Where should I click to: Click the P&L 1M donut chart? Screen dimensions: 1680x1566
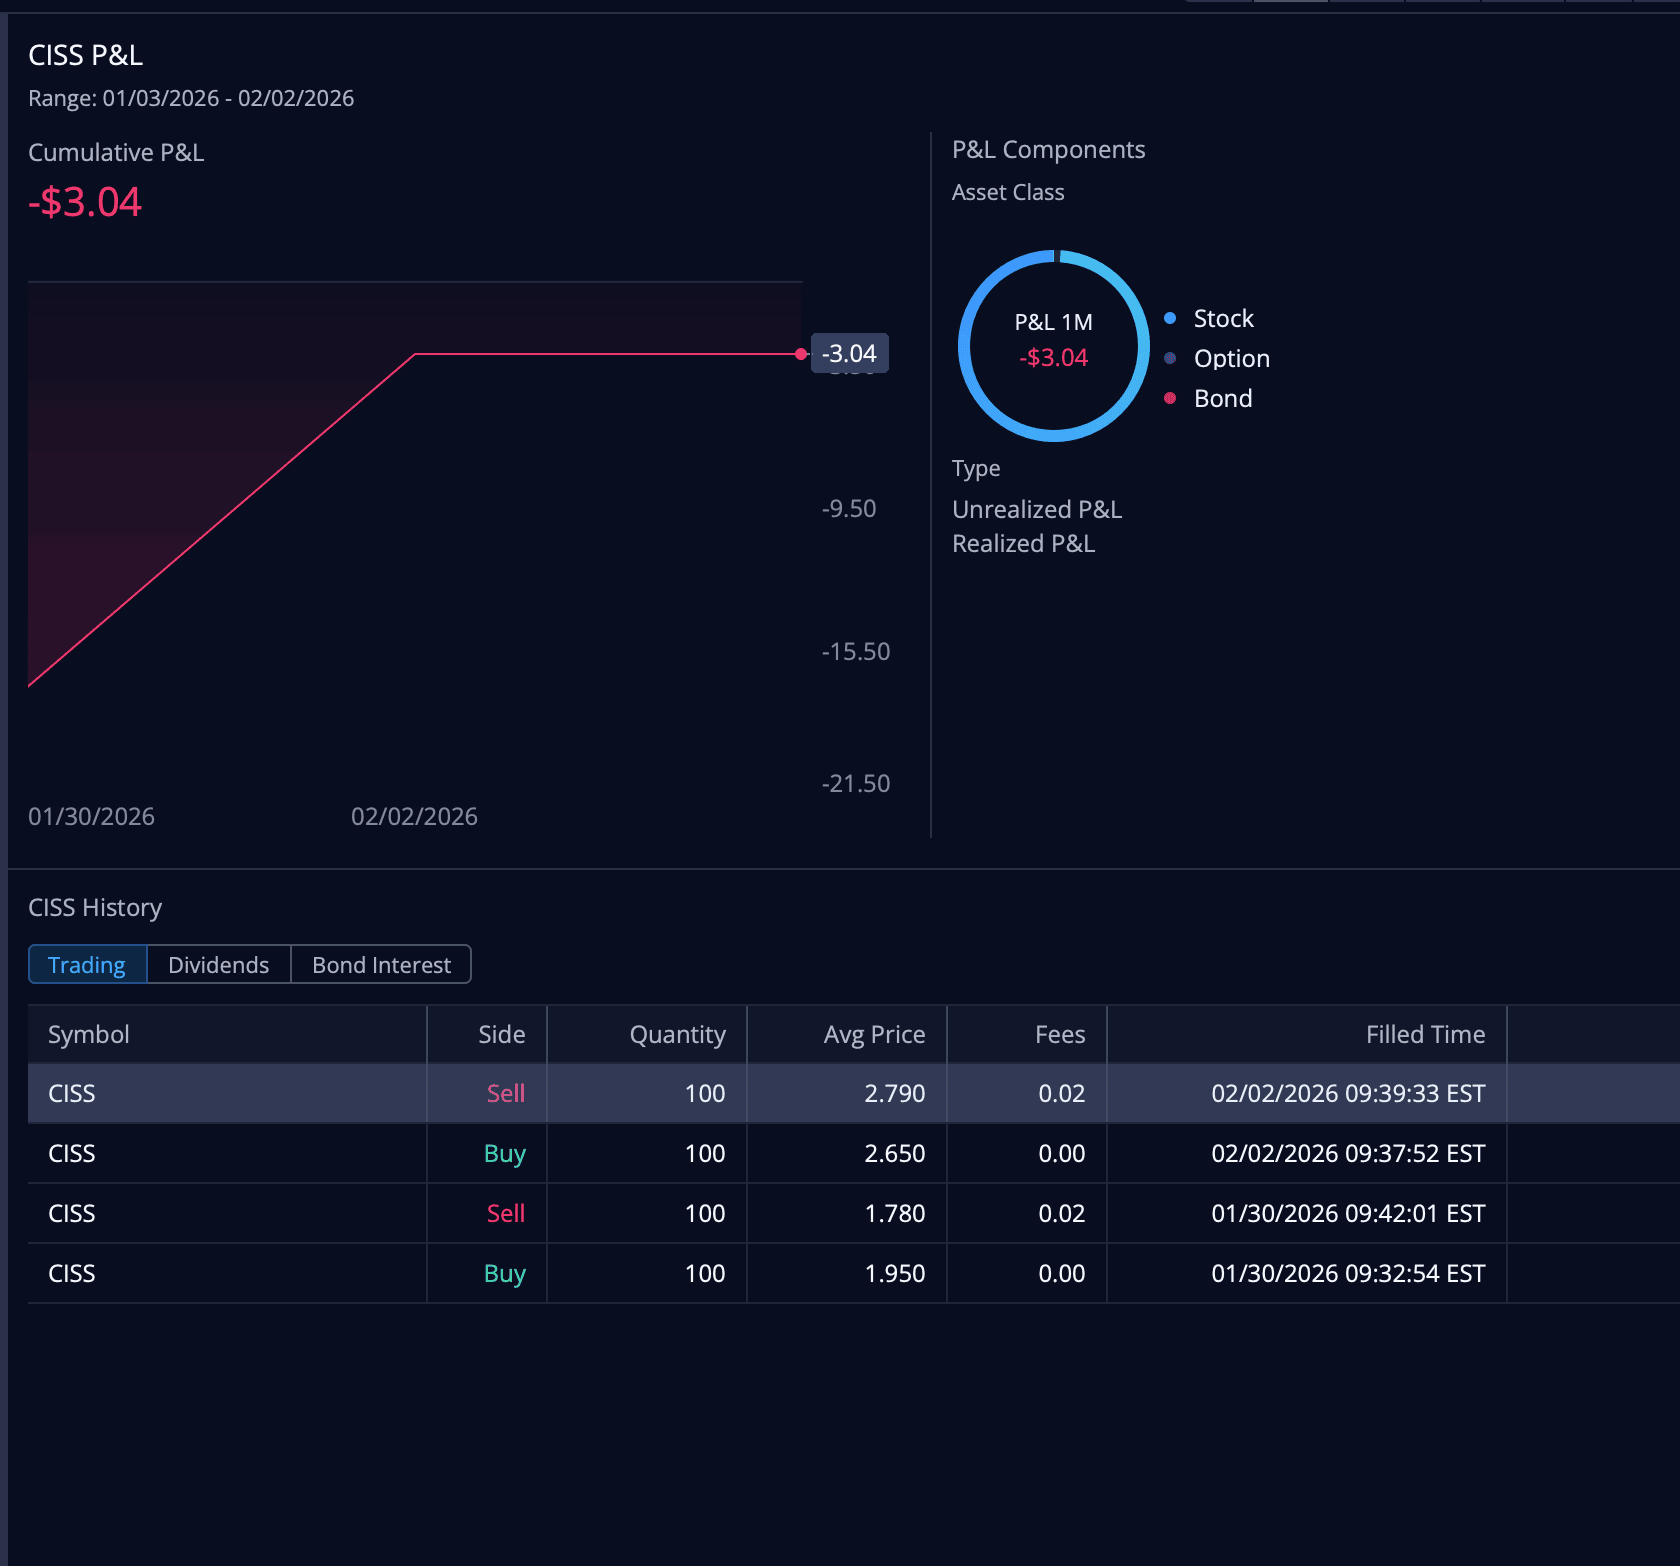coord(1053,346)
